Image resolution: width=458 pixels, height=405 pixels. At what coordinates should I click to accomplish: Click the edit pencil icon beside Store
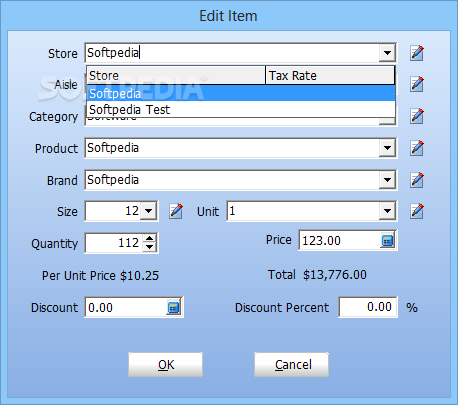tap(417, 53)
